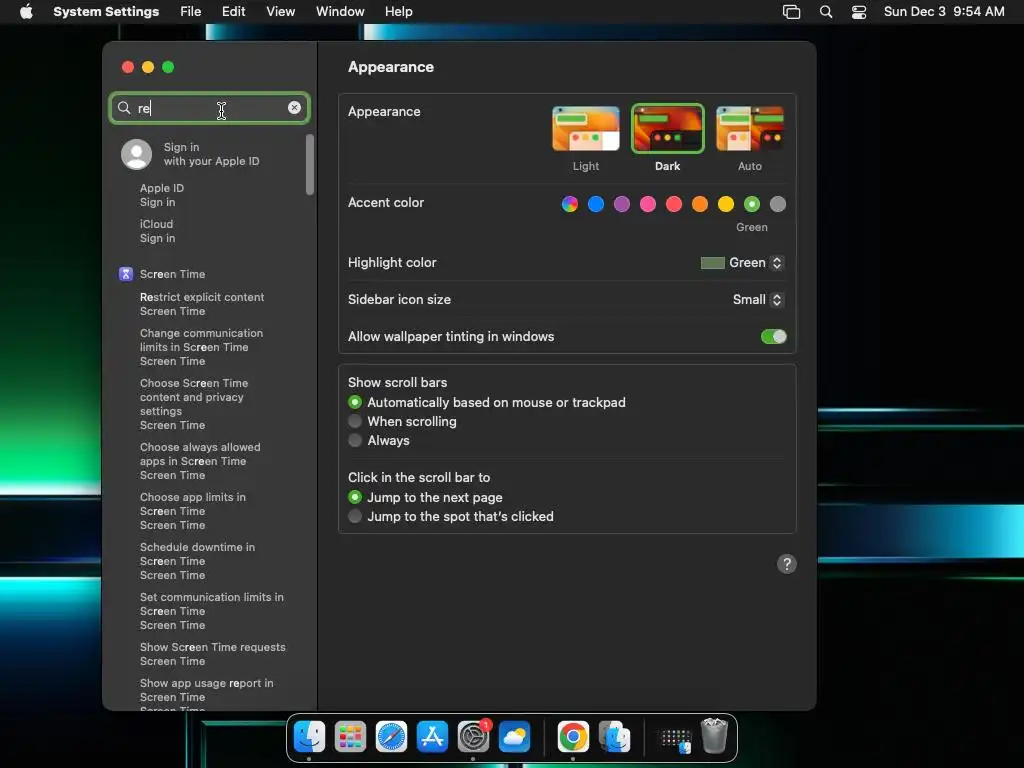The image size is (1024, 768).
Task: Open the File menu
Action: pyautogui.click(x=191, y=12)
